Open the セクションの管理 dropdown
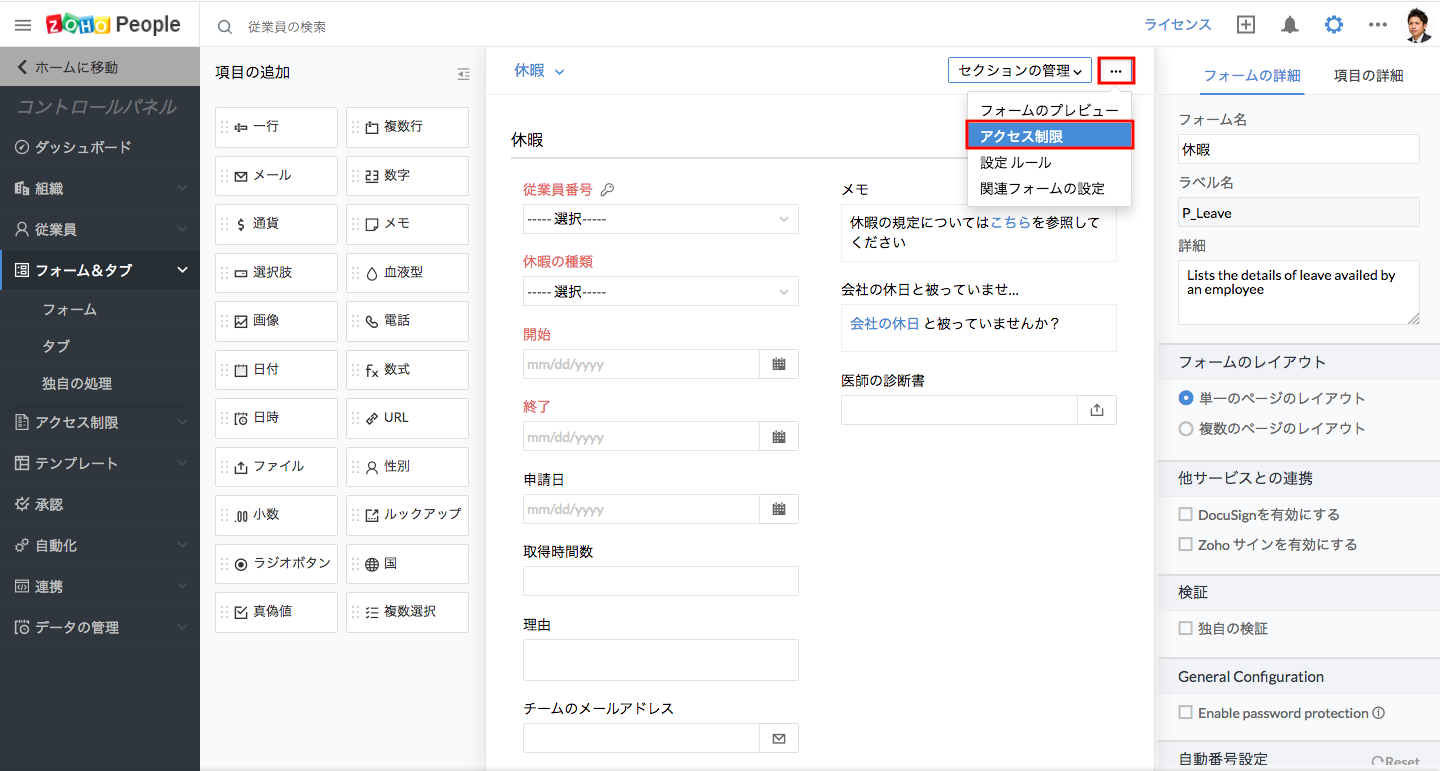Viewport: 1440px width, 771px height. coord(1019,70)
